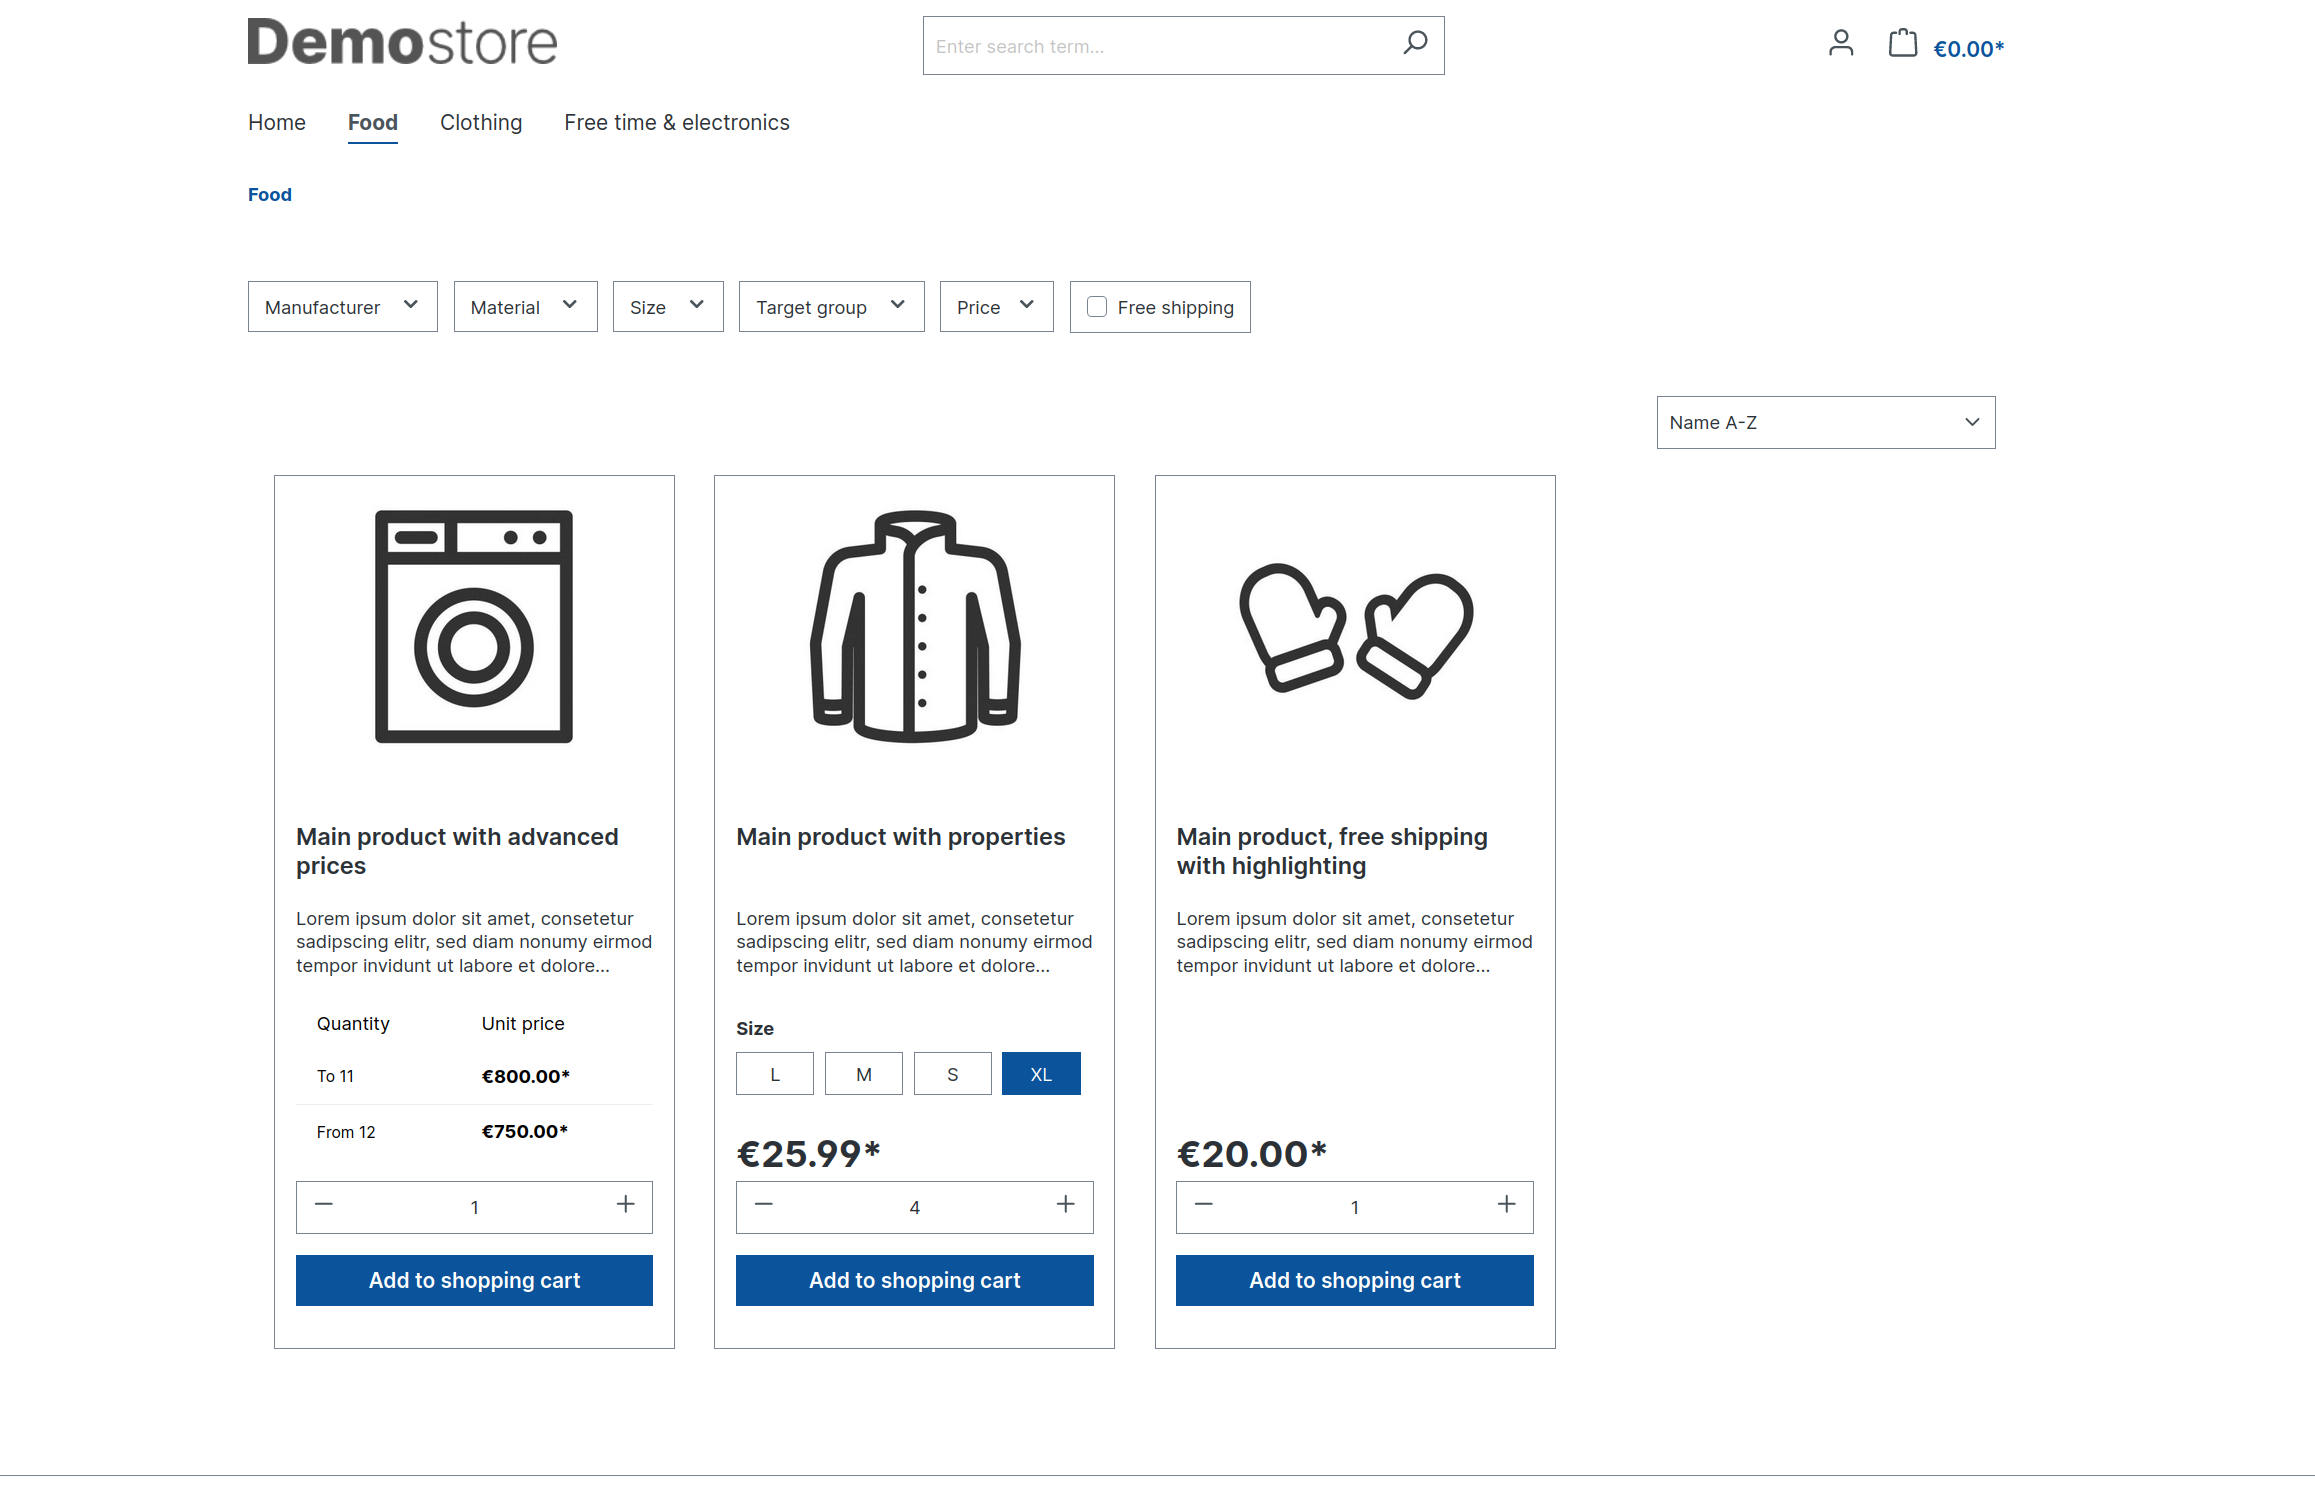This screenshot has width=2315, height=1505.
Task: Select size M
Action: 864,1074
